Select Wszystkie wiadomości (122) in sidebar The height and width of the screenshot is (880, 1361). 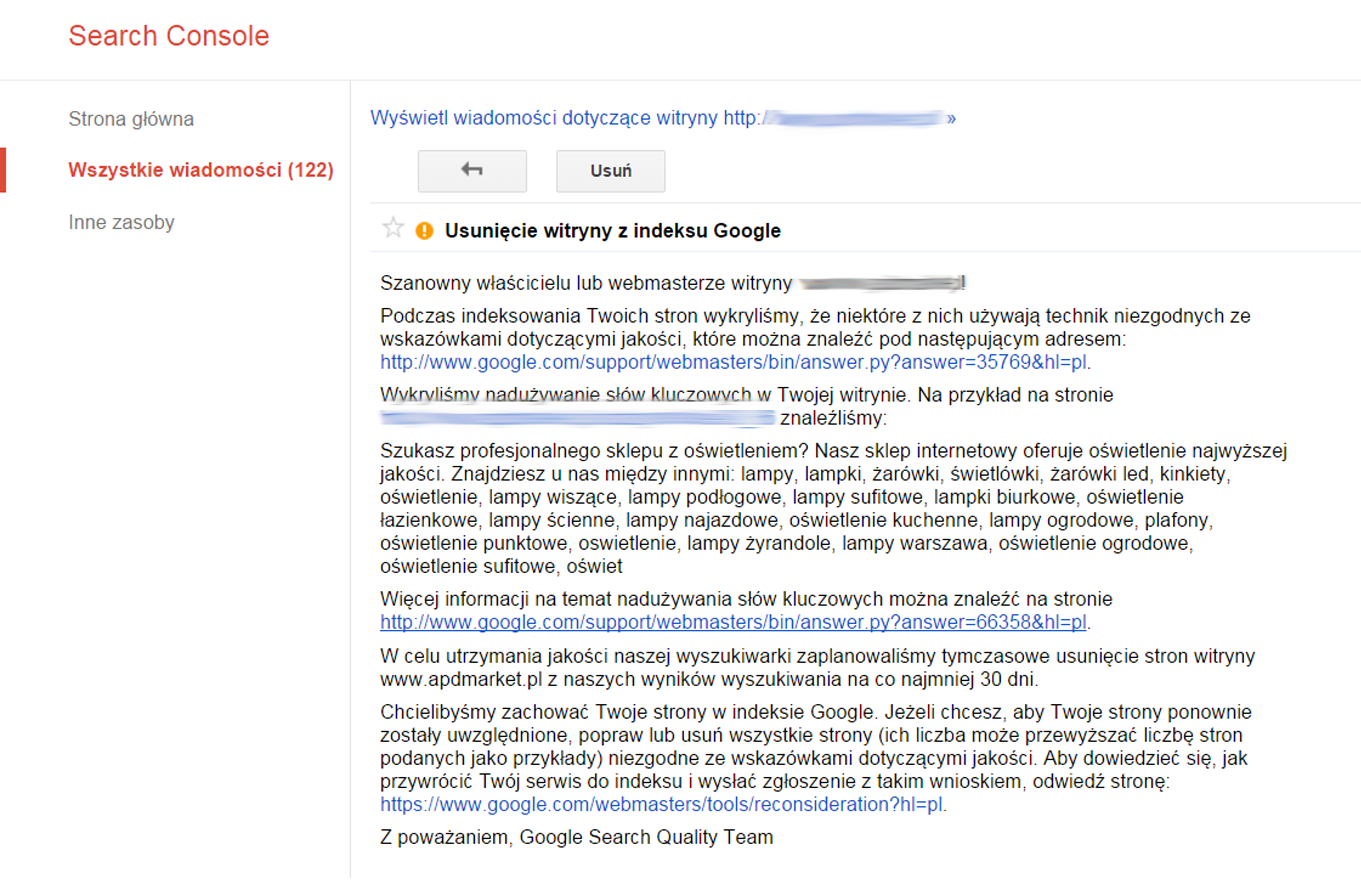(201, 170)
